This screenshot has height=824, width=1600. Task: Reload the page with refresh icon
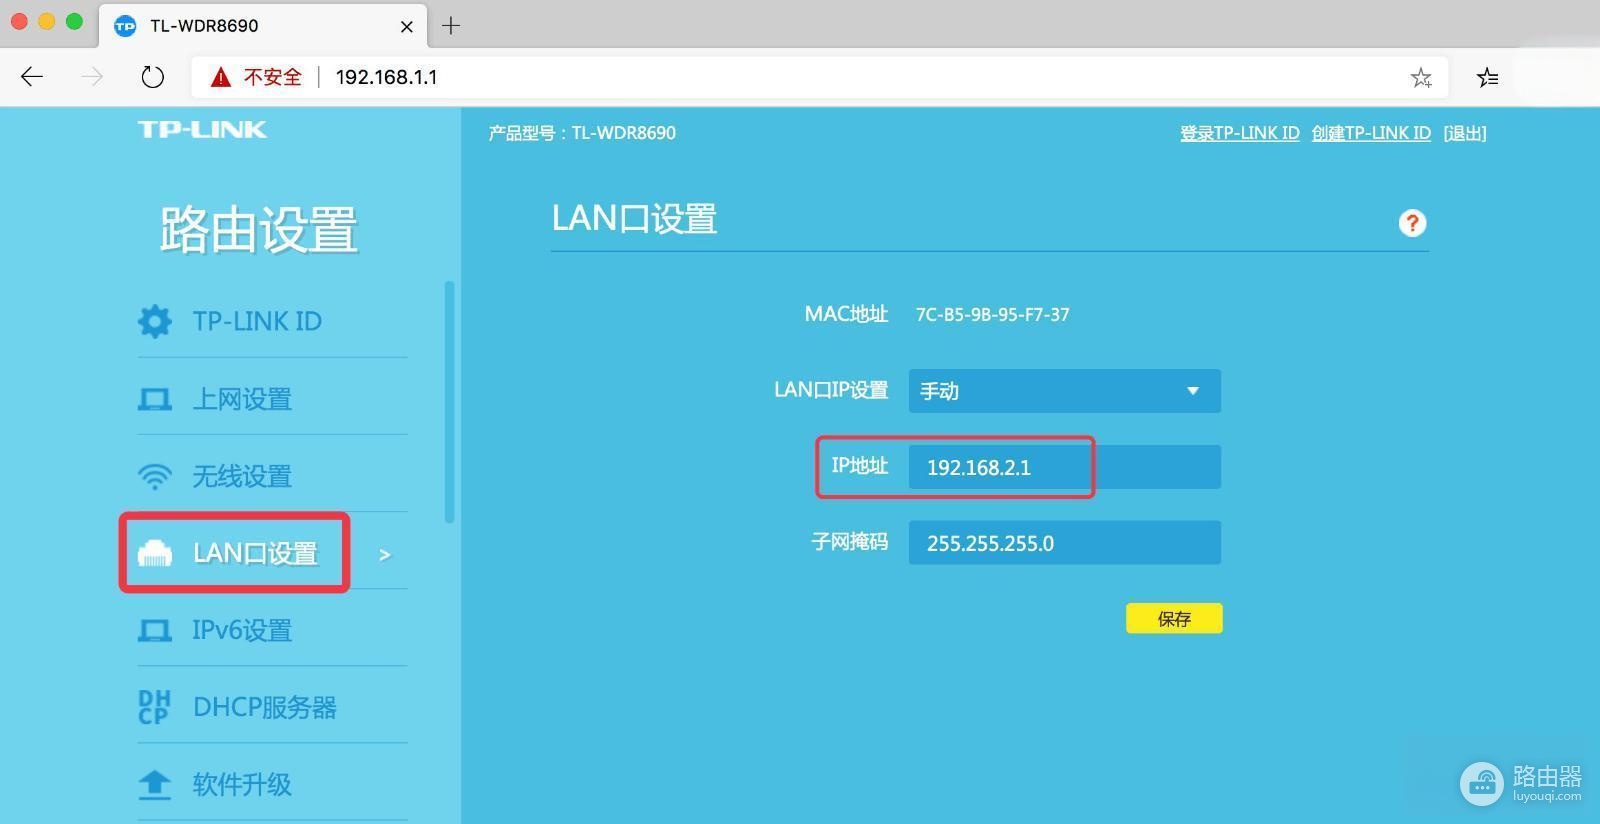pyautogui.click(x=152, y=77)
